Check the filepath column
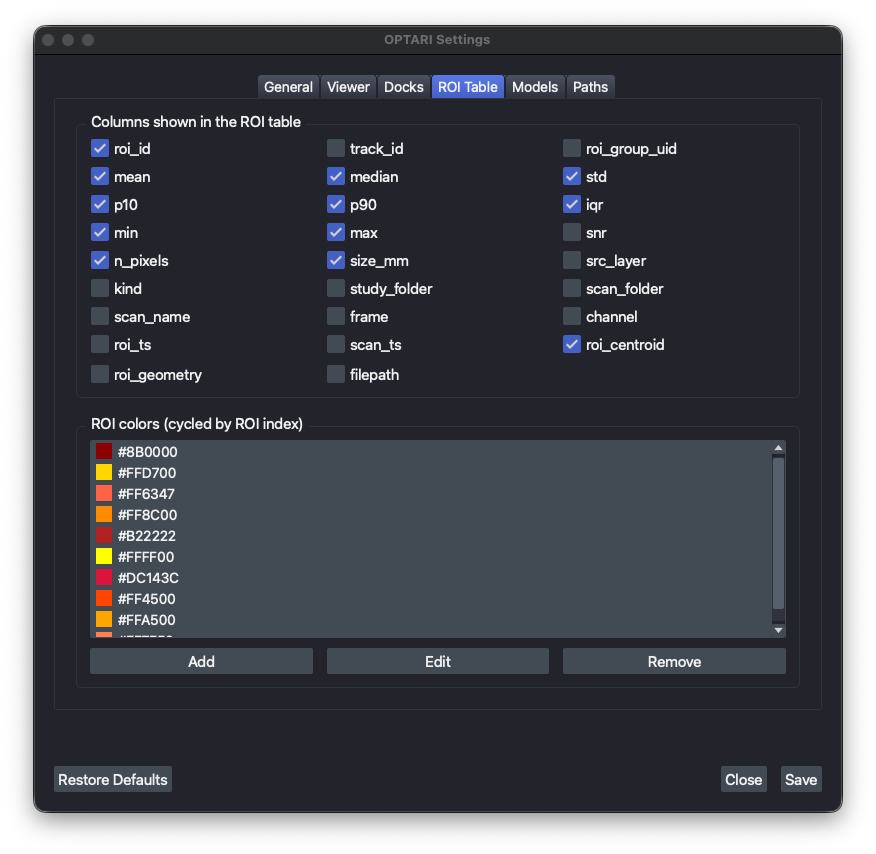This screenshot has height=854, width=876. click(x=336, y=374)
